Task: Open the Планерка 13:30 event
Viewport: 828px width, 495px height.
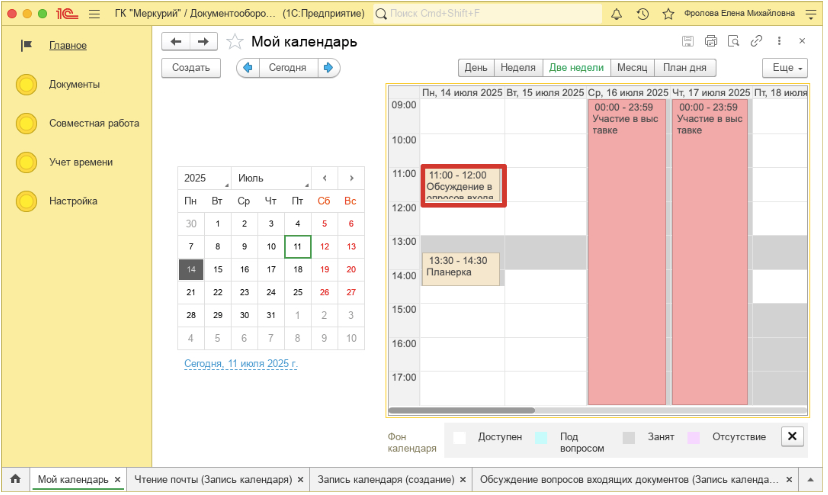Action: [x=460, y=268]
